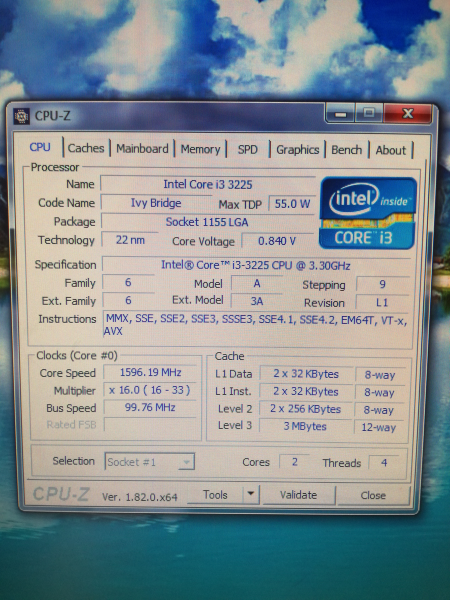The width and height of the screenshot is (450, 600).
Task: Click the empty Rated FSB field
Action: (x=150, y=424)
